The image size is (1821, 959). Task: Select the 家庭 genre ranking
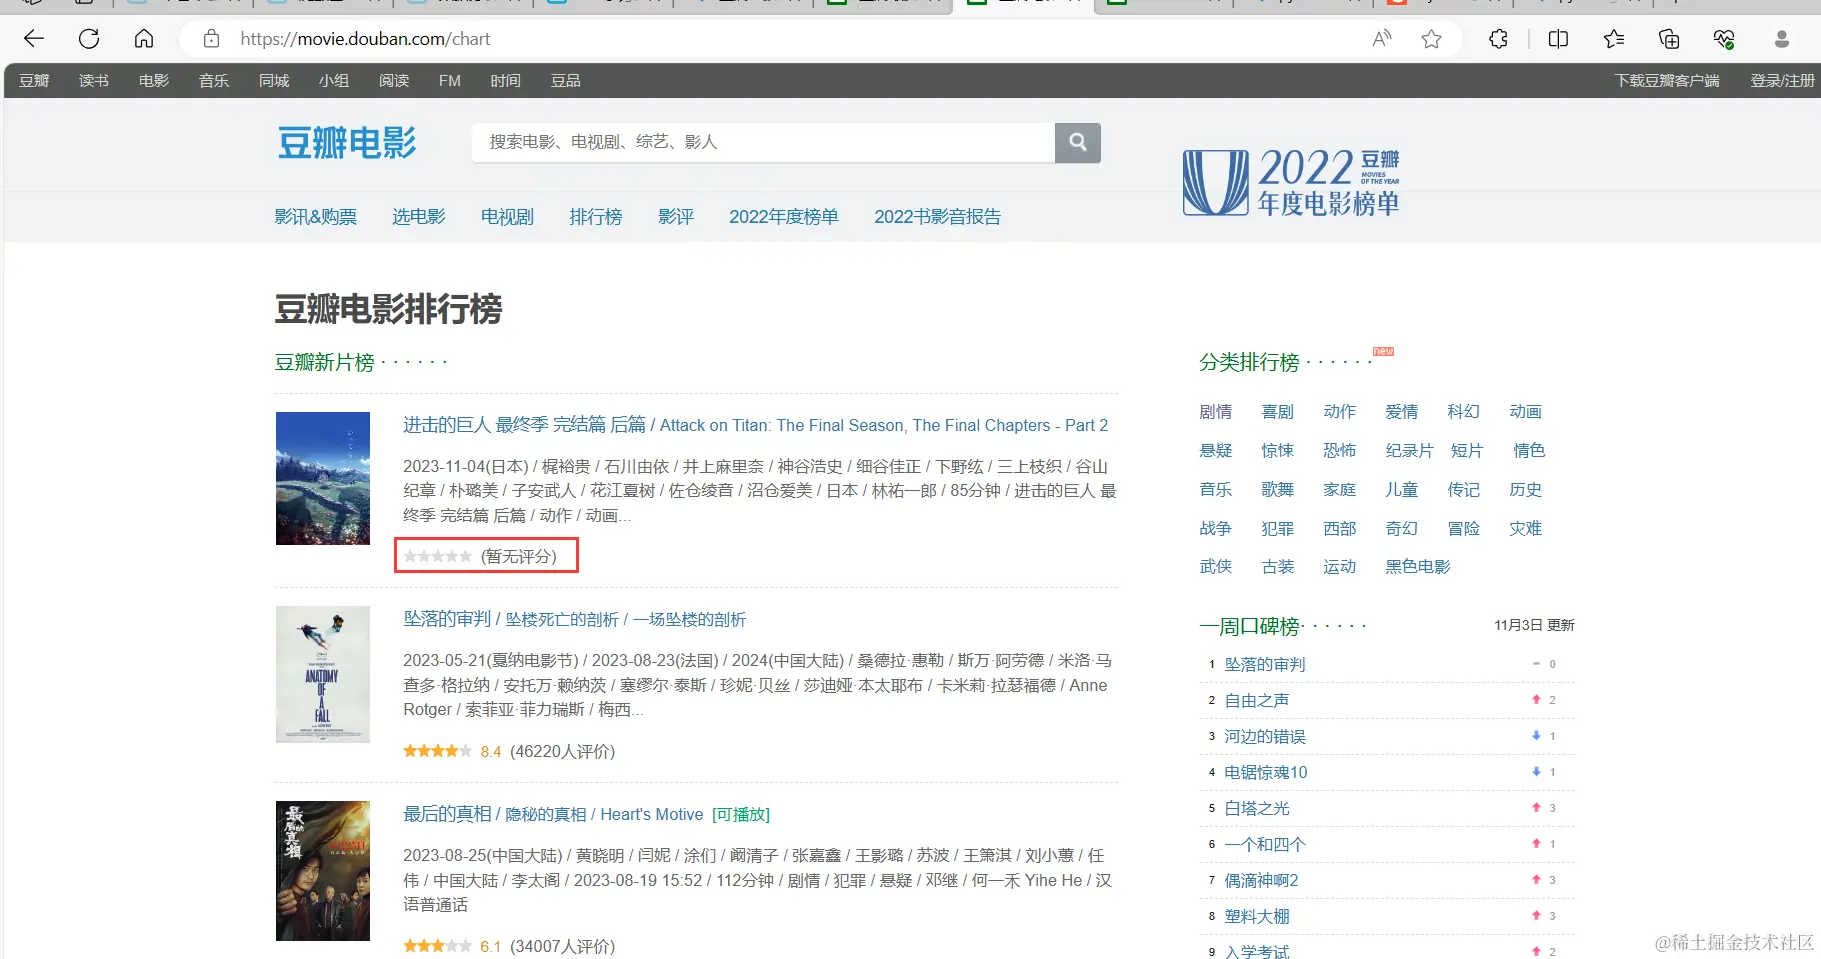click(1340, 490)
